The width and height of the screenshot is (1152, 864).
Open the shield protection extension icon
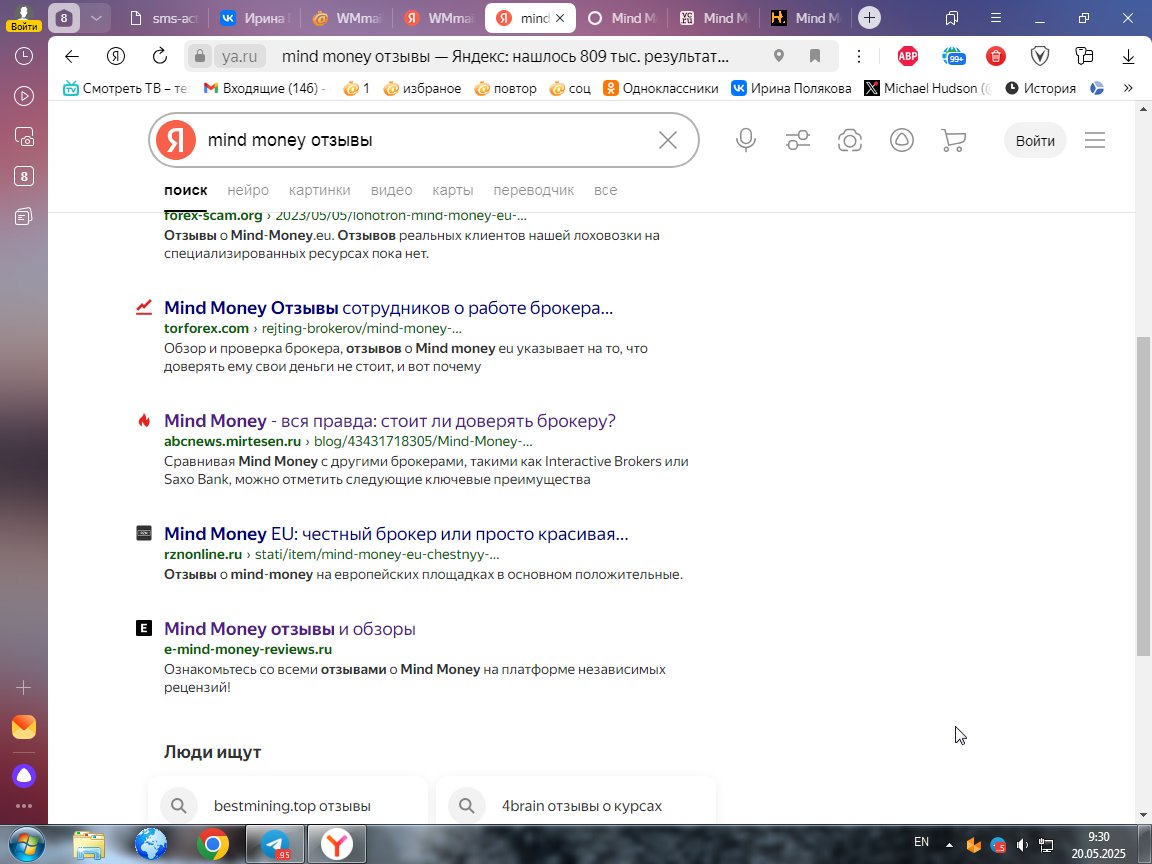(x=1040, y=56)
